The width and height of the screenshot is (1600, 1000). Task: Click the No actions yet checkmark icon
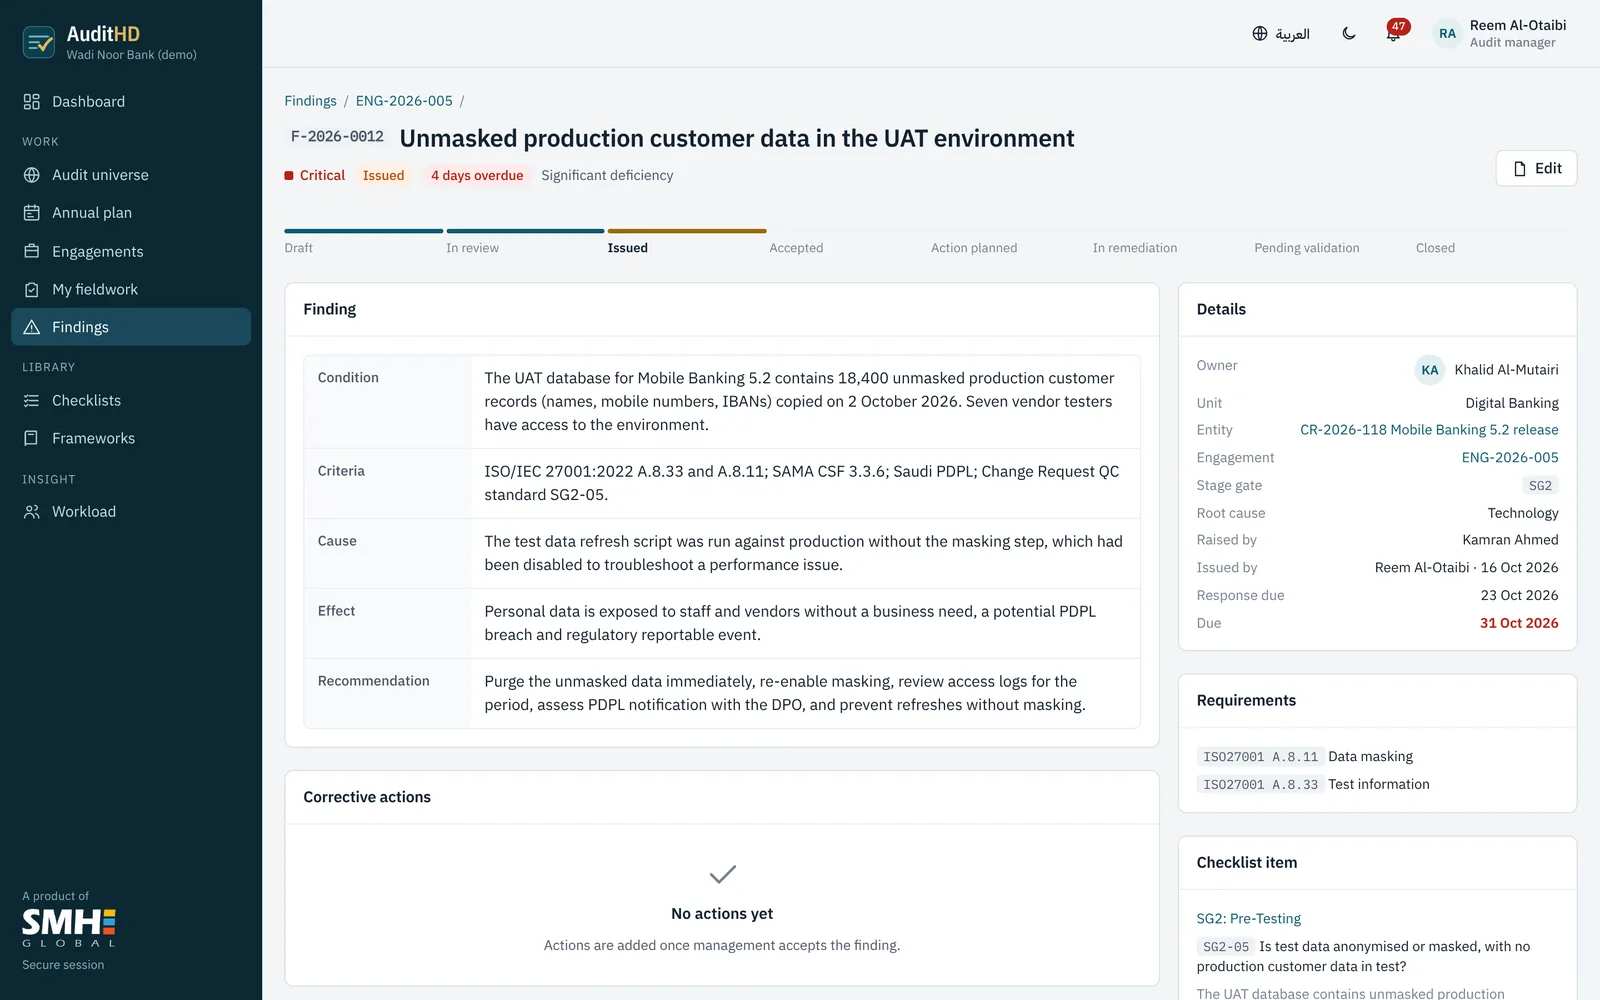[722, 874]
